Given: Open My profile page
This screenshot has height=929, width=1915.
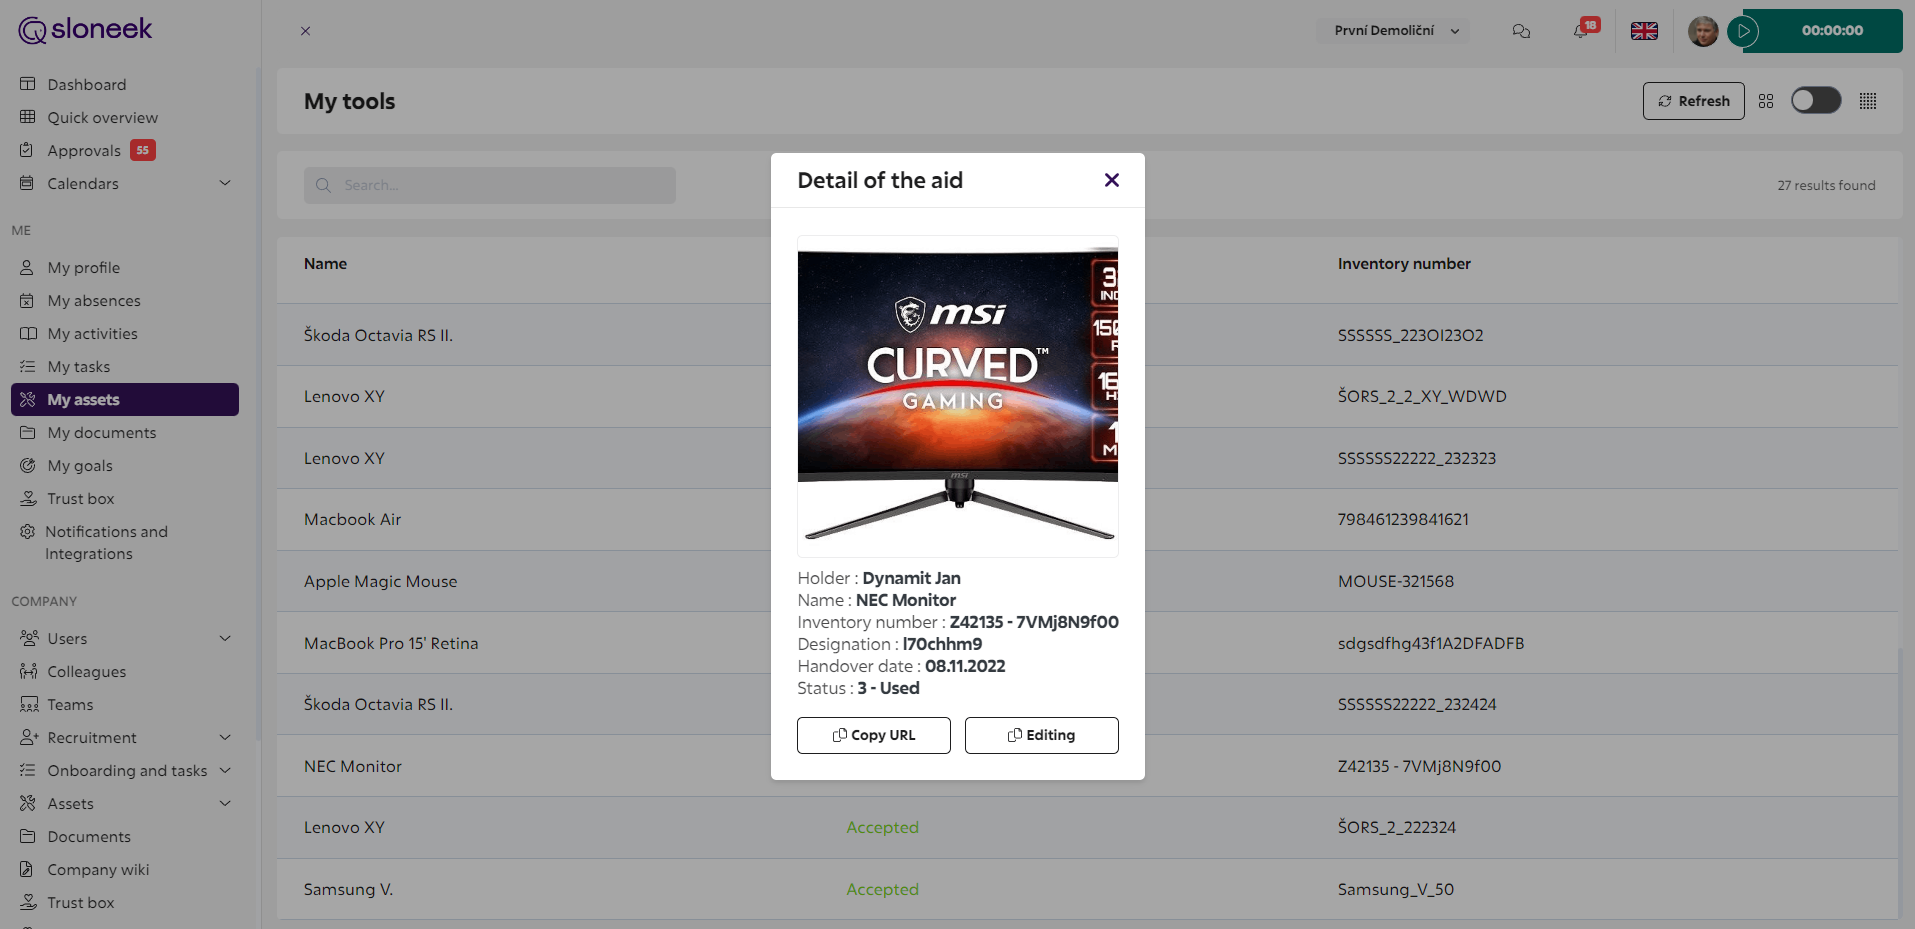Looking at the screenshot, I should (84, 268).
